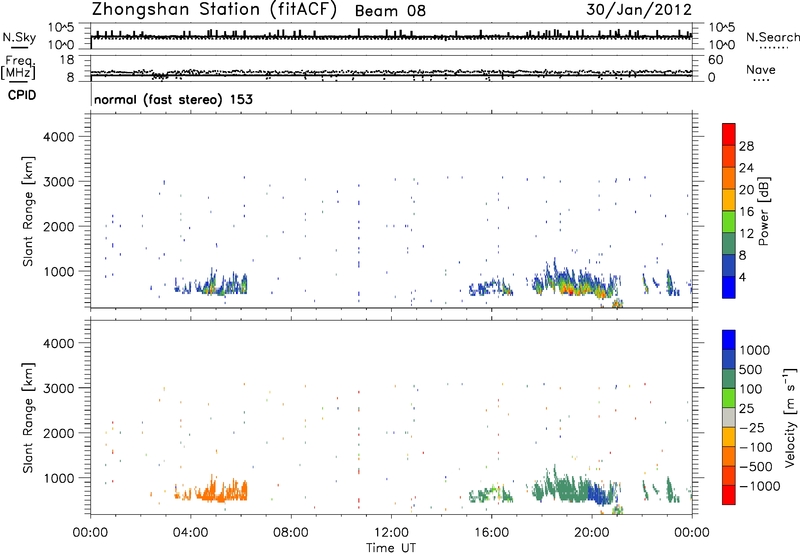
Task: Click the blue bottom of power colorbar
Action: [x=729, y=287]
